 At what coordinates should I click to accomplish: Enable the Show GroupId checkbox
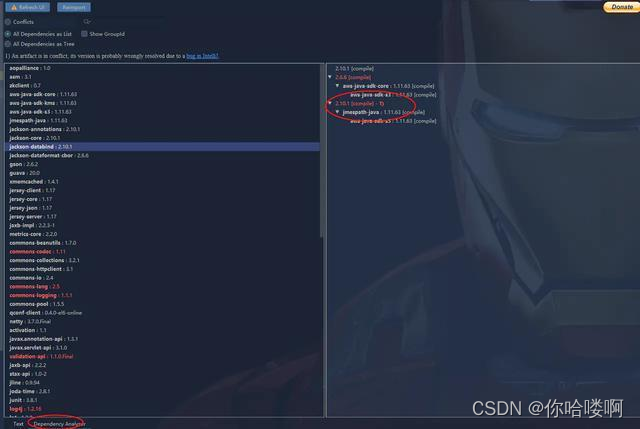pyautogui.click(x=84, y=34)
